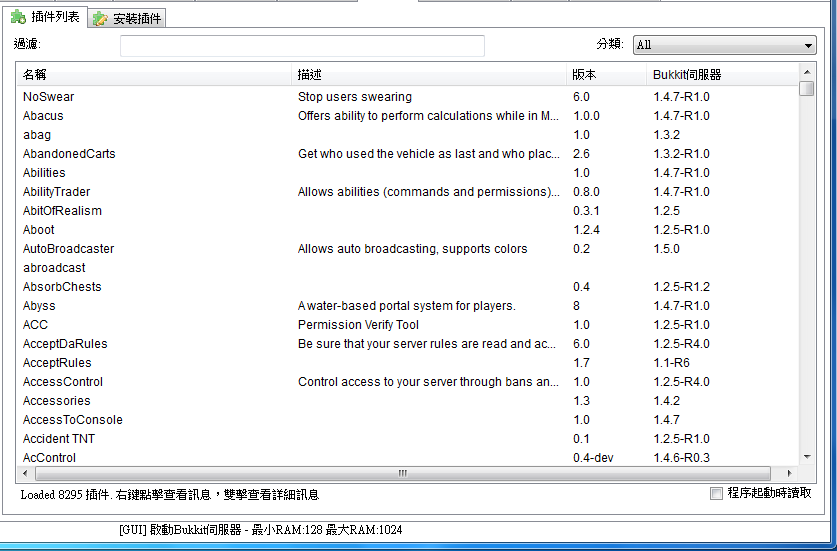Click the horizontal scrollbar right arrow
Viewport: 837px width, 551px height.
pyautogui.click(x=789, y=473)
